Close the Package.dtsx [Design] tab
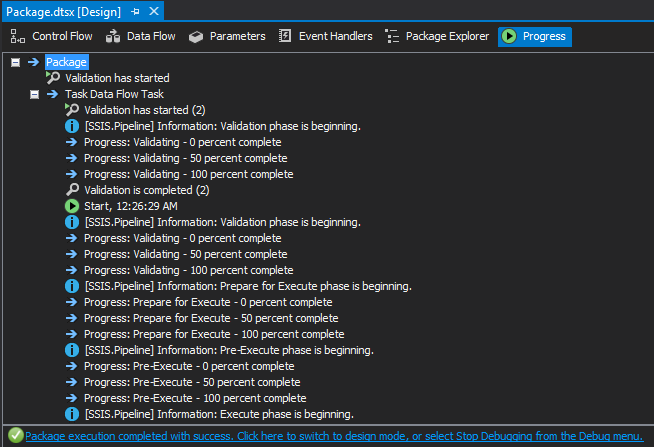This screenshot has width=654, height=447. coord(154,11)
